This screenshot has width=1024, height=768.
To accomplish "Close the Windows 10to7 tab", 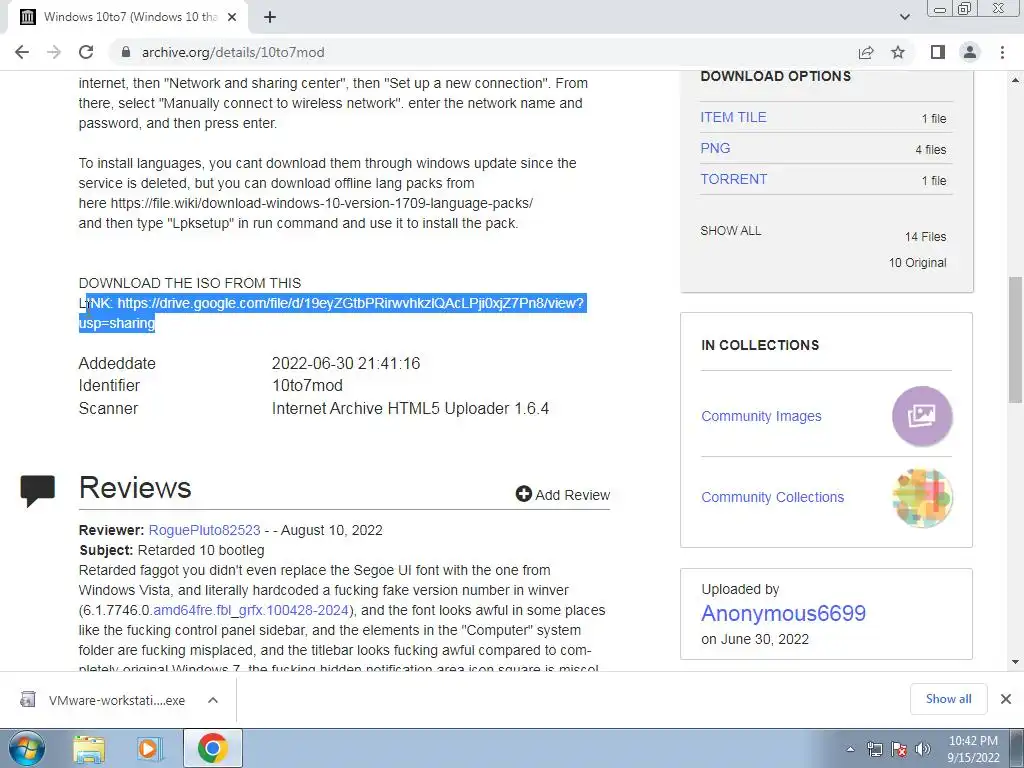I will tap(232, 17).
